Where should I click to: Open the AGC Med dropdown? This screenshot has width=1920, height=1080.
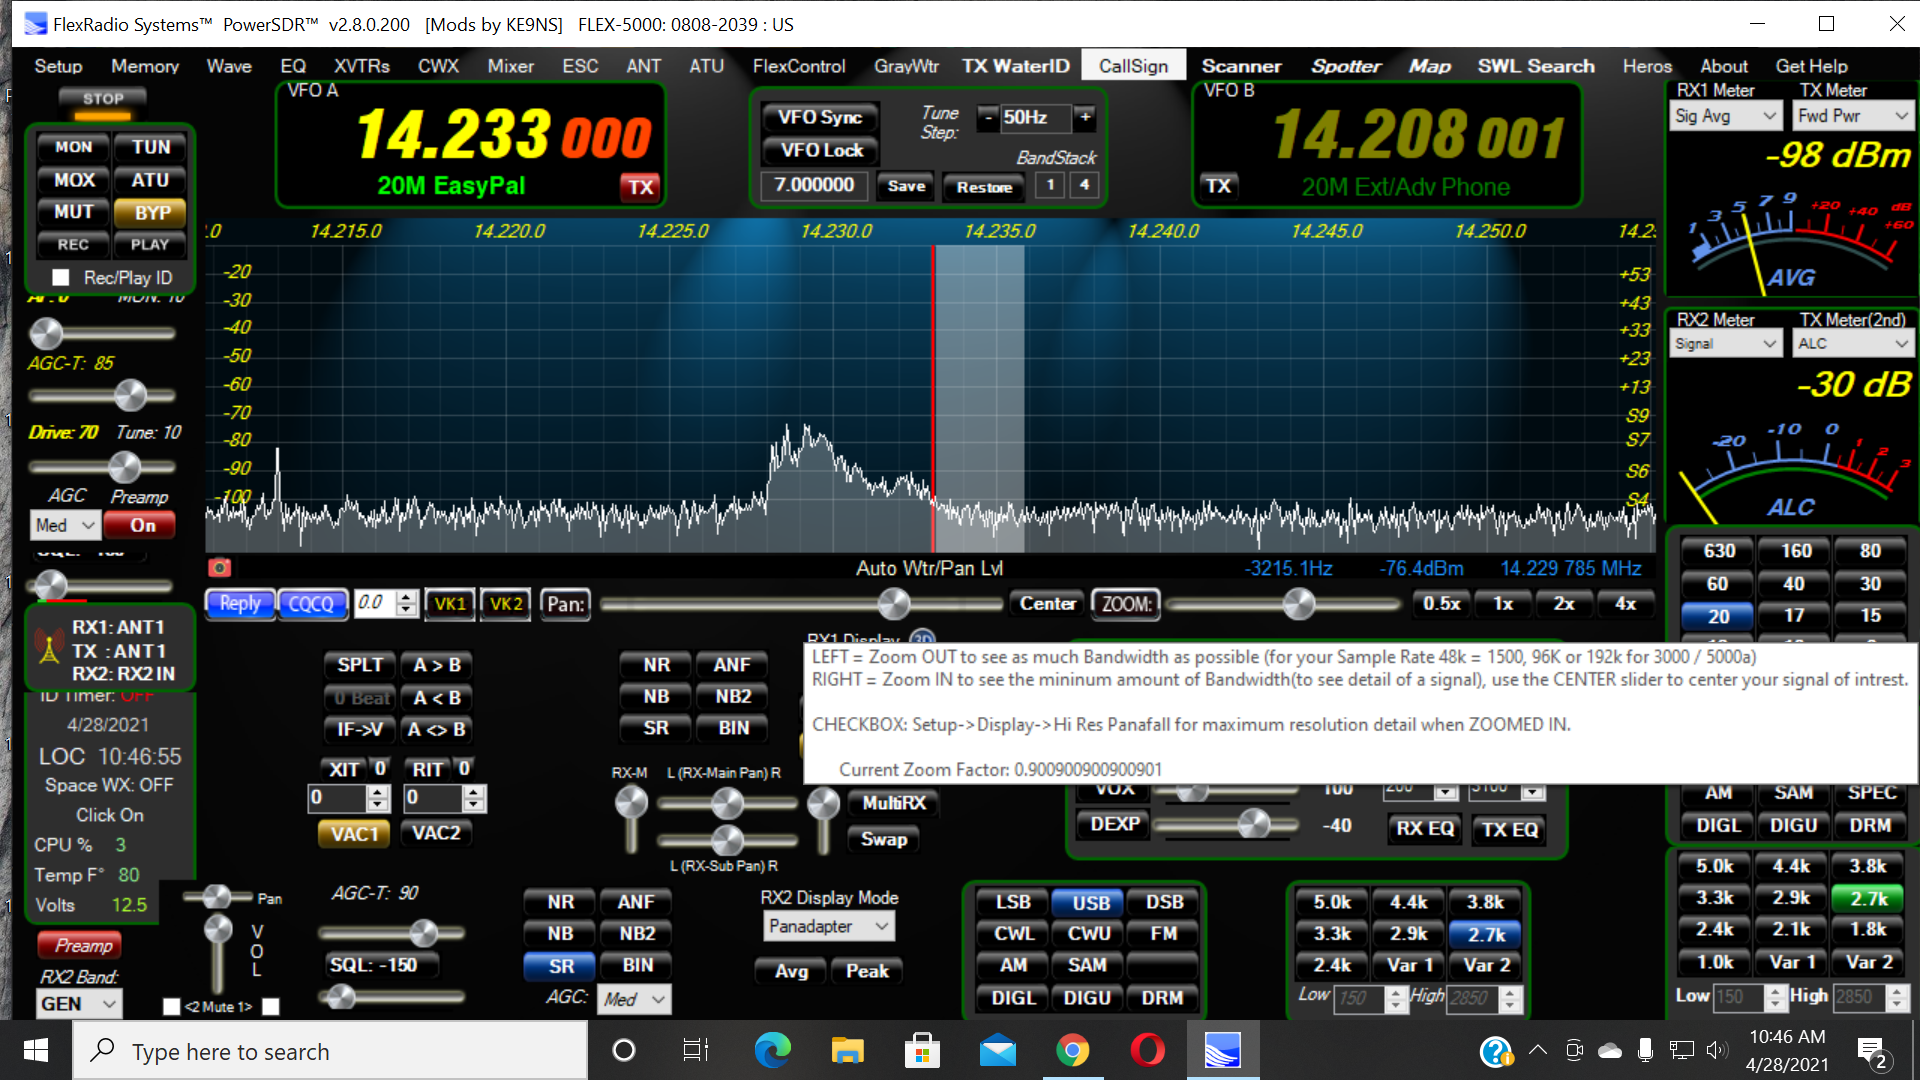65,525
